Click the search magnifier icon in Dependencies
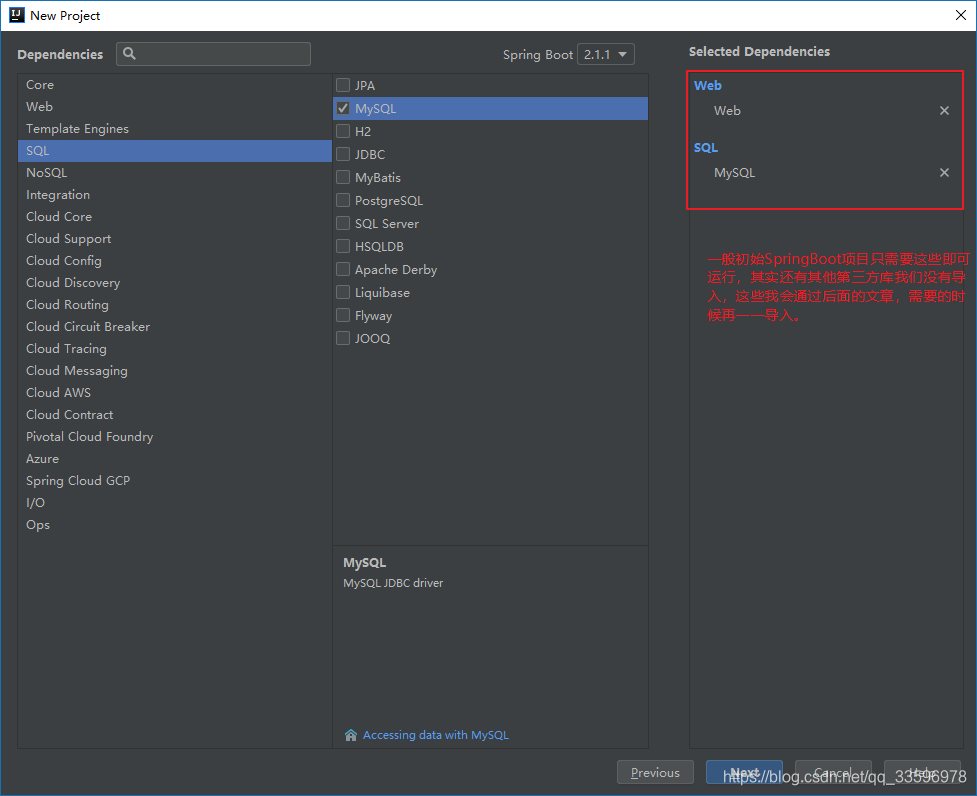The image size is (977, 796). click(x=129, y=54)
